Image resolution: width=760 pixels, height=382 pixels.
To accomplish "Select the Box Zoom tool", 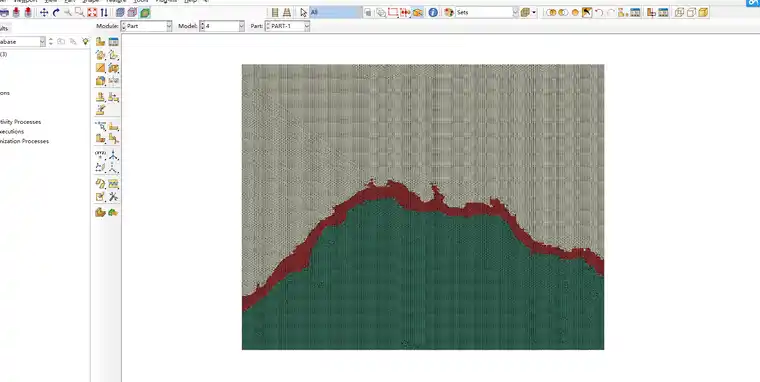I will (x=79, y=13).
